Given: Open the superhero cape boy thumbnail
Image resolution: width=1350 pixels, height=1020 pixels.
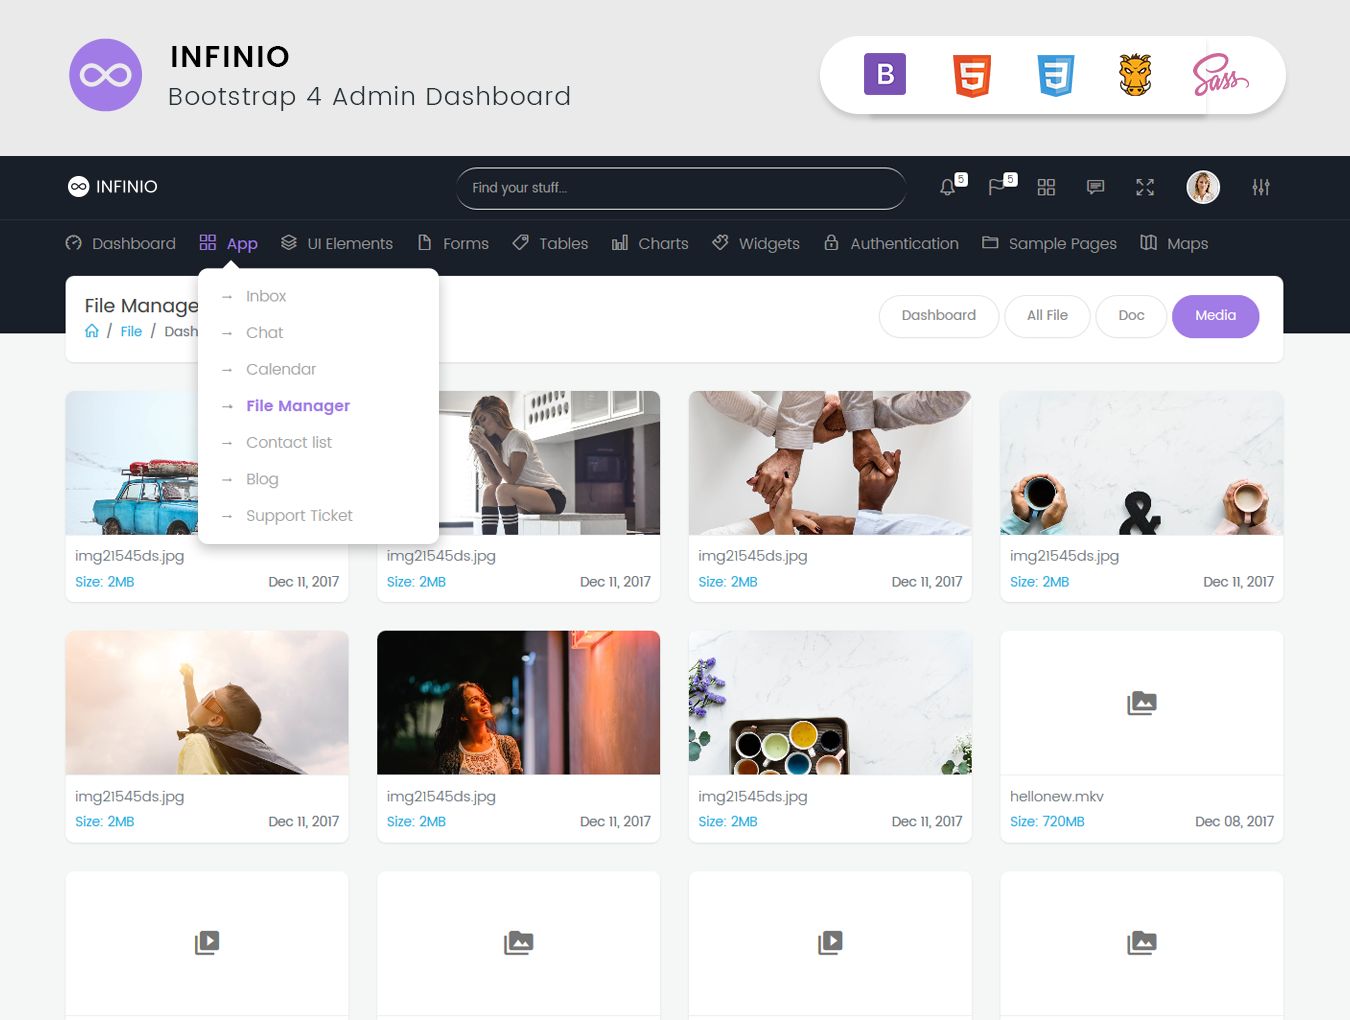Looking at the screenshot, I should [207, 703].
